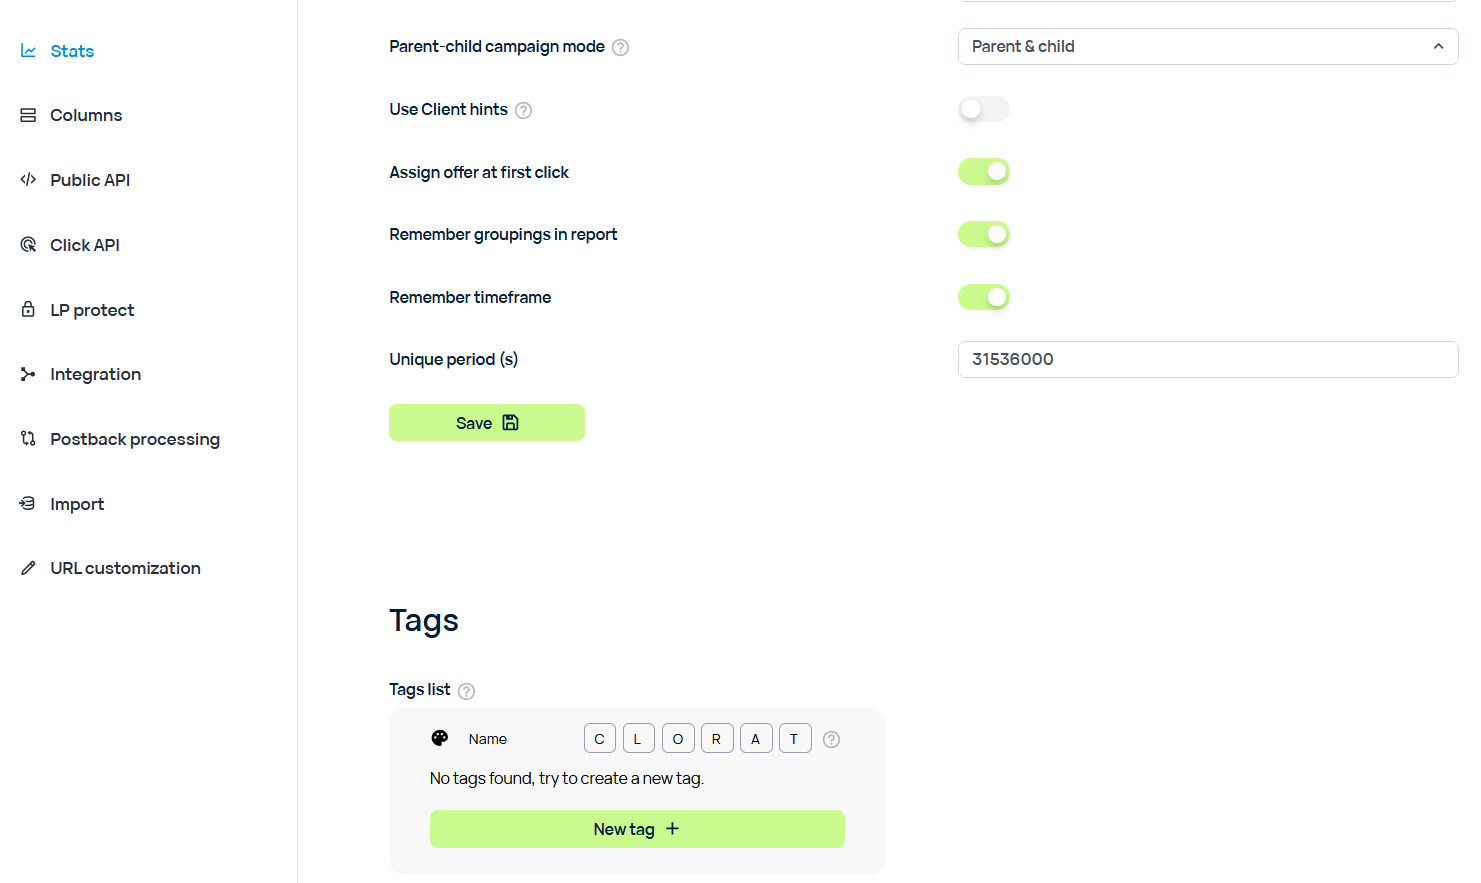Go to the Import section
Image resolution: width=1481 pixels, height=883 pixels.
77,504
